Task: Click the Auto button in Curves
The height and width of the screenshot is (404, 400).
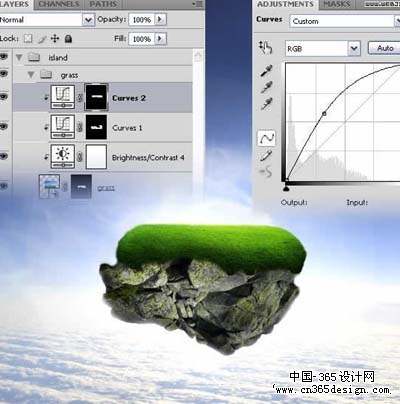Action: click(385, 48)
